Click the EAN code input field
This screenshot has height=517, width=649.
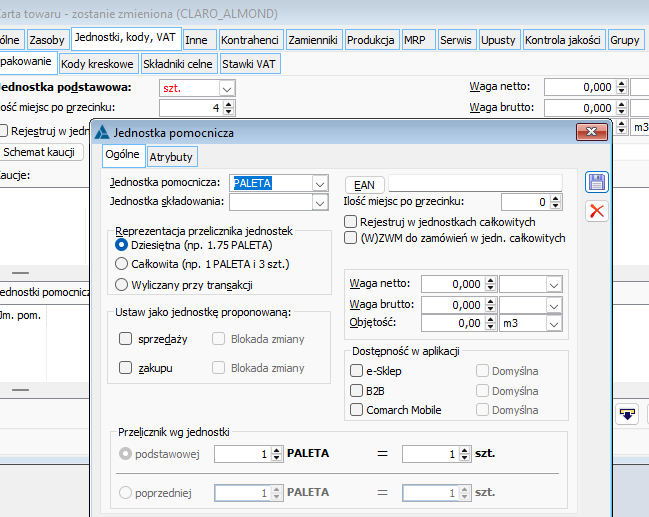click(x=475, y=183)
